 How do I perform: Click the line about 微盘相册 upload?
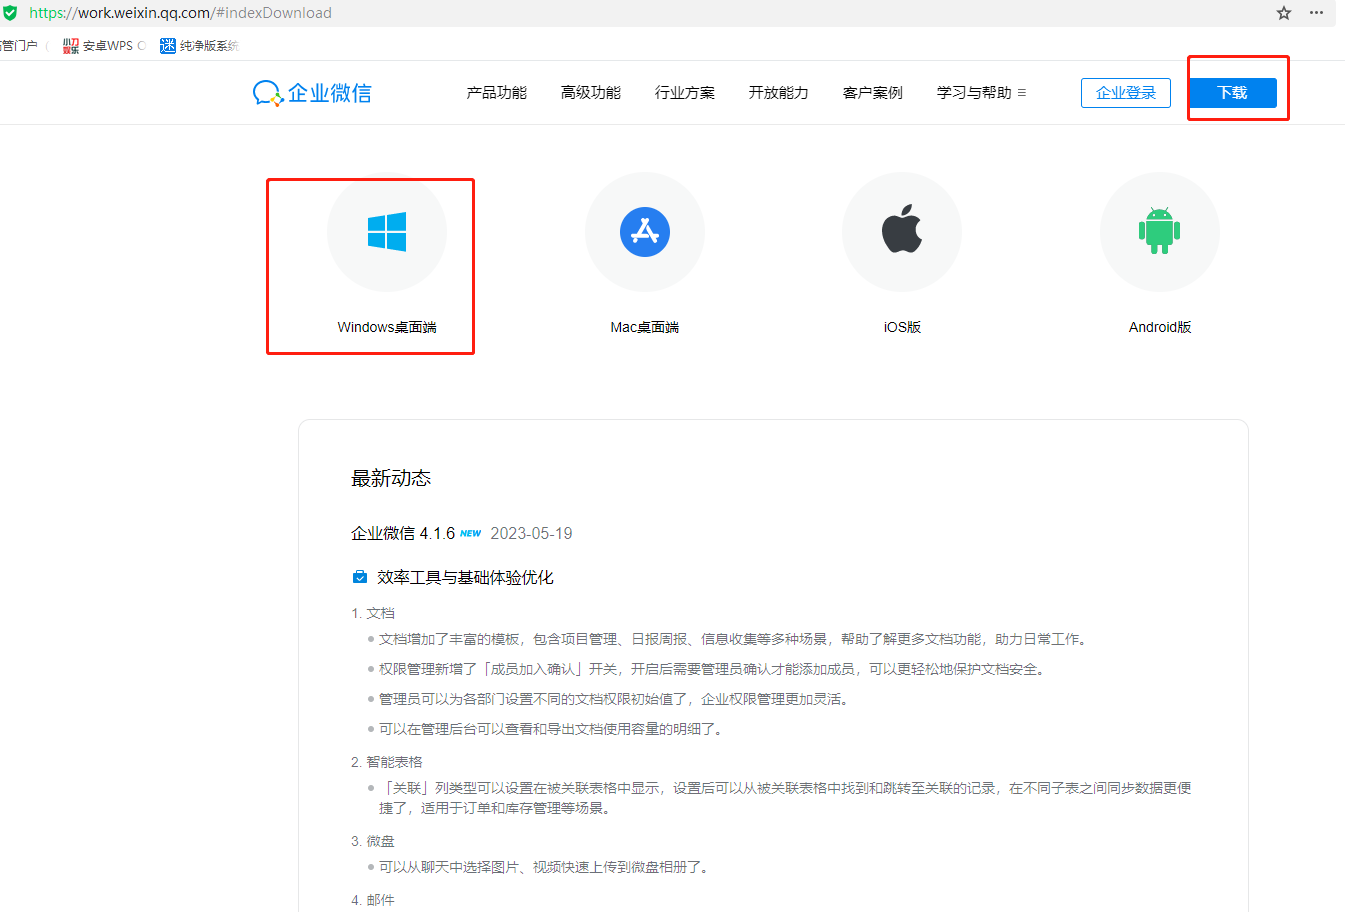(545, 867)
